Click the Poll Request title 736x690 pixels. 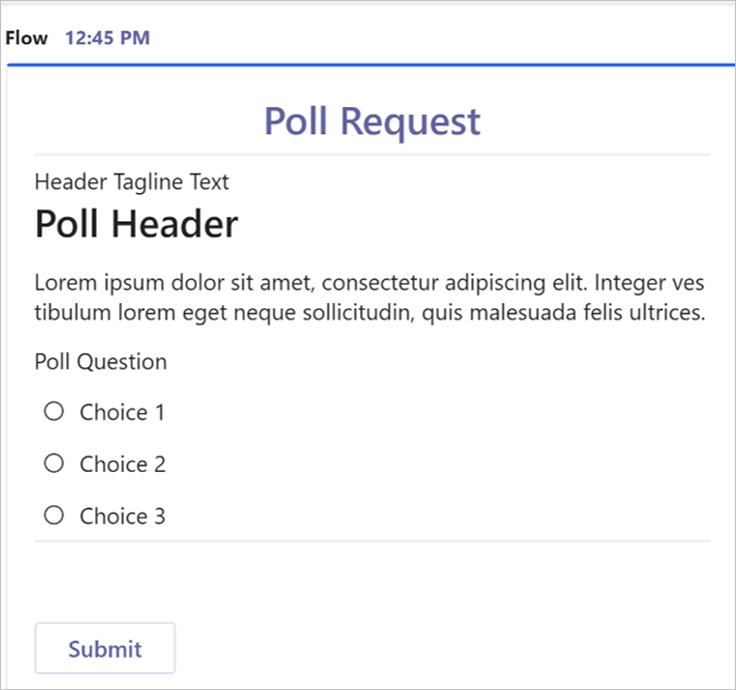372,121
